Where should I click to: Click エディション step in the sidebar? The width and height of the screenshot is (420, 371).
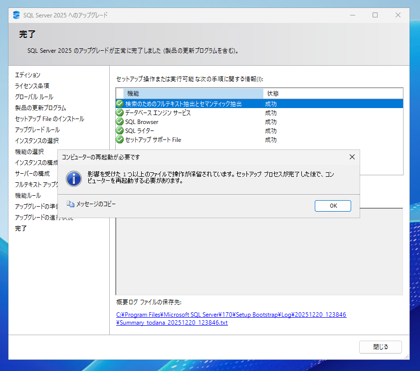tap(28, 75)
